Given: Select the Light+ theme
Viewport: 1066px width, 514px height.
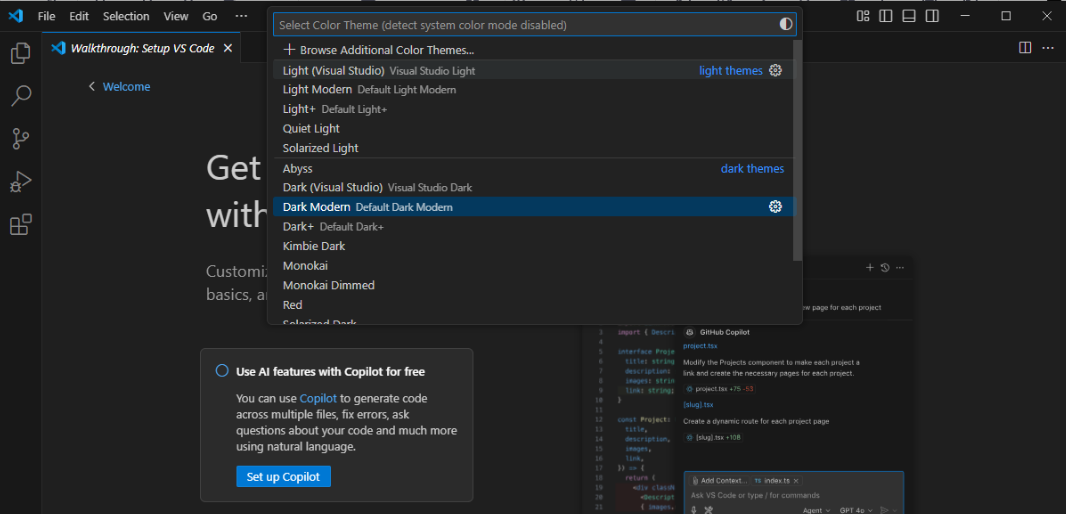Looking at the screenshot, I should 533,109.
